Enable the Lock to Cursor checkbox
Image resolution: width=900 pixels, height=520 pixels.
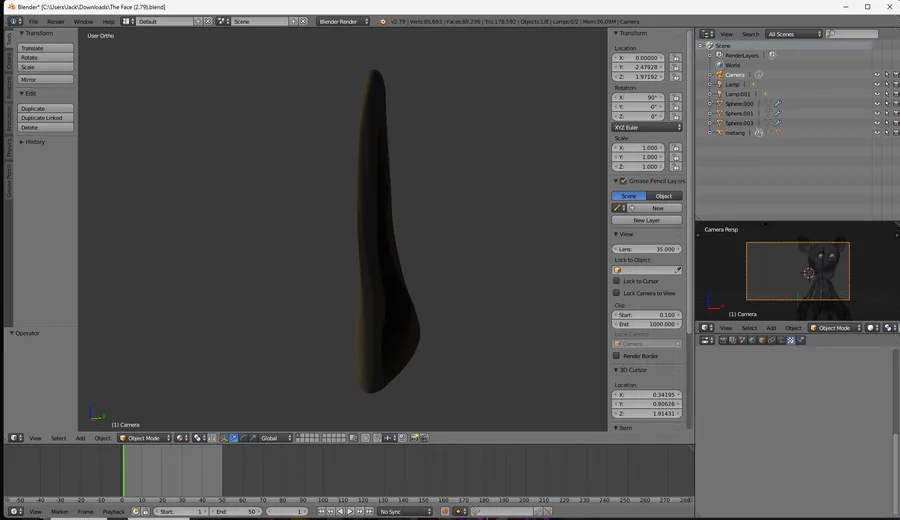[x=616, y=281]
